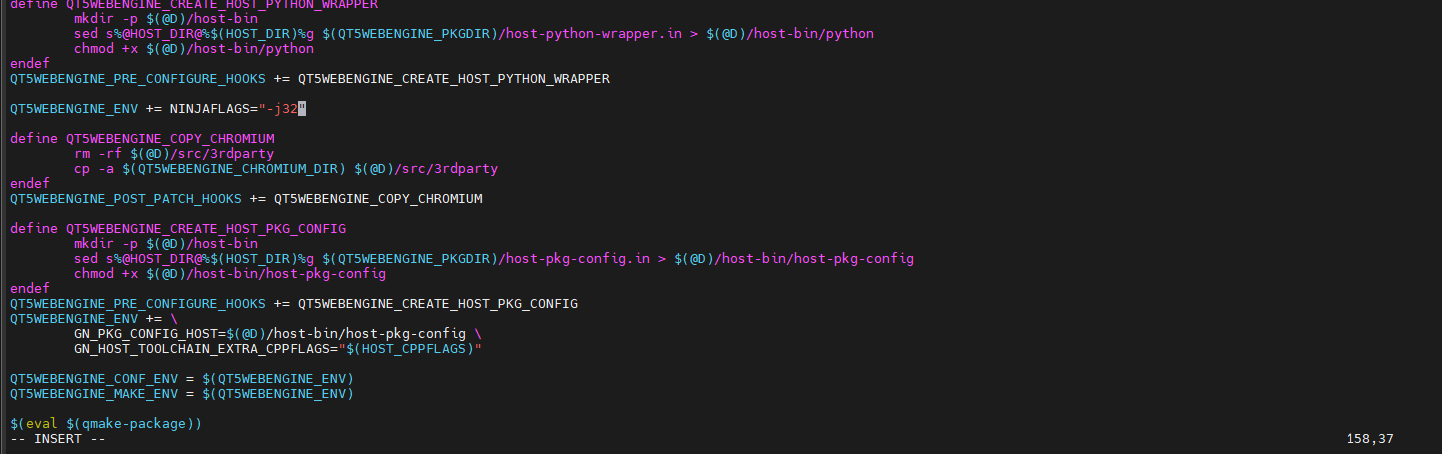Click the 158,37 cursor position indicator
The height and width of the screenshot is (454, 1442).
point(1370,438)
